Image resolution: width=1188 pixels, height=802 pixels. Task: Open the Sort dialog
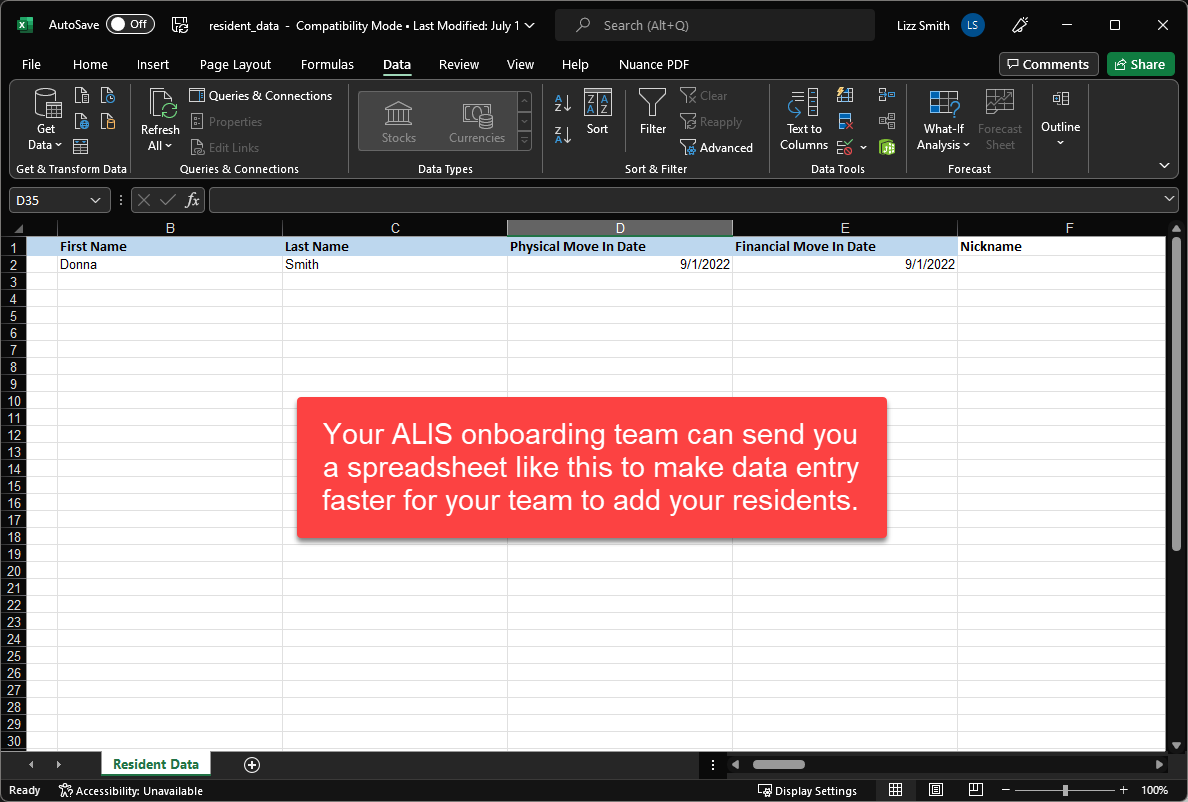click(x=597, y=112)
